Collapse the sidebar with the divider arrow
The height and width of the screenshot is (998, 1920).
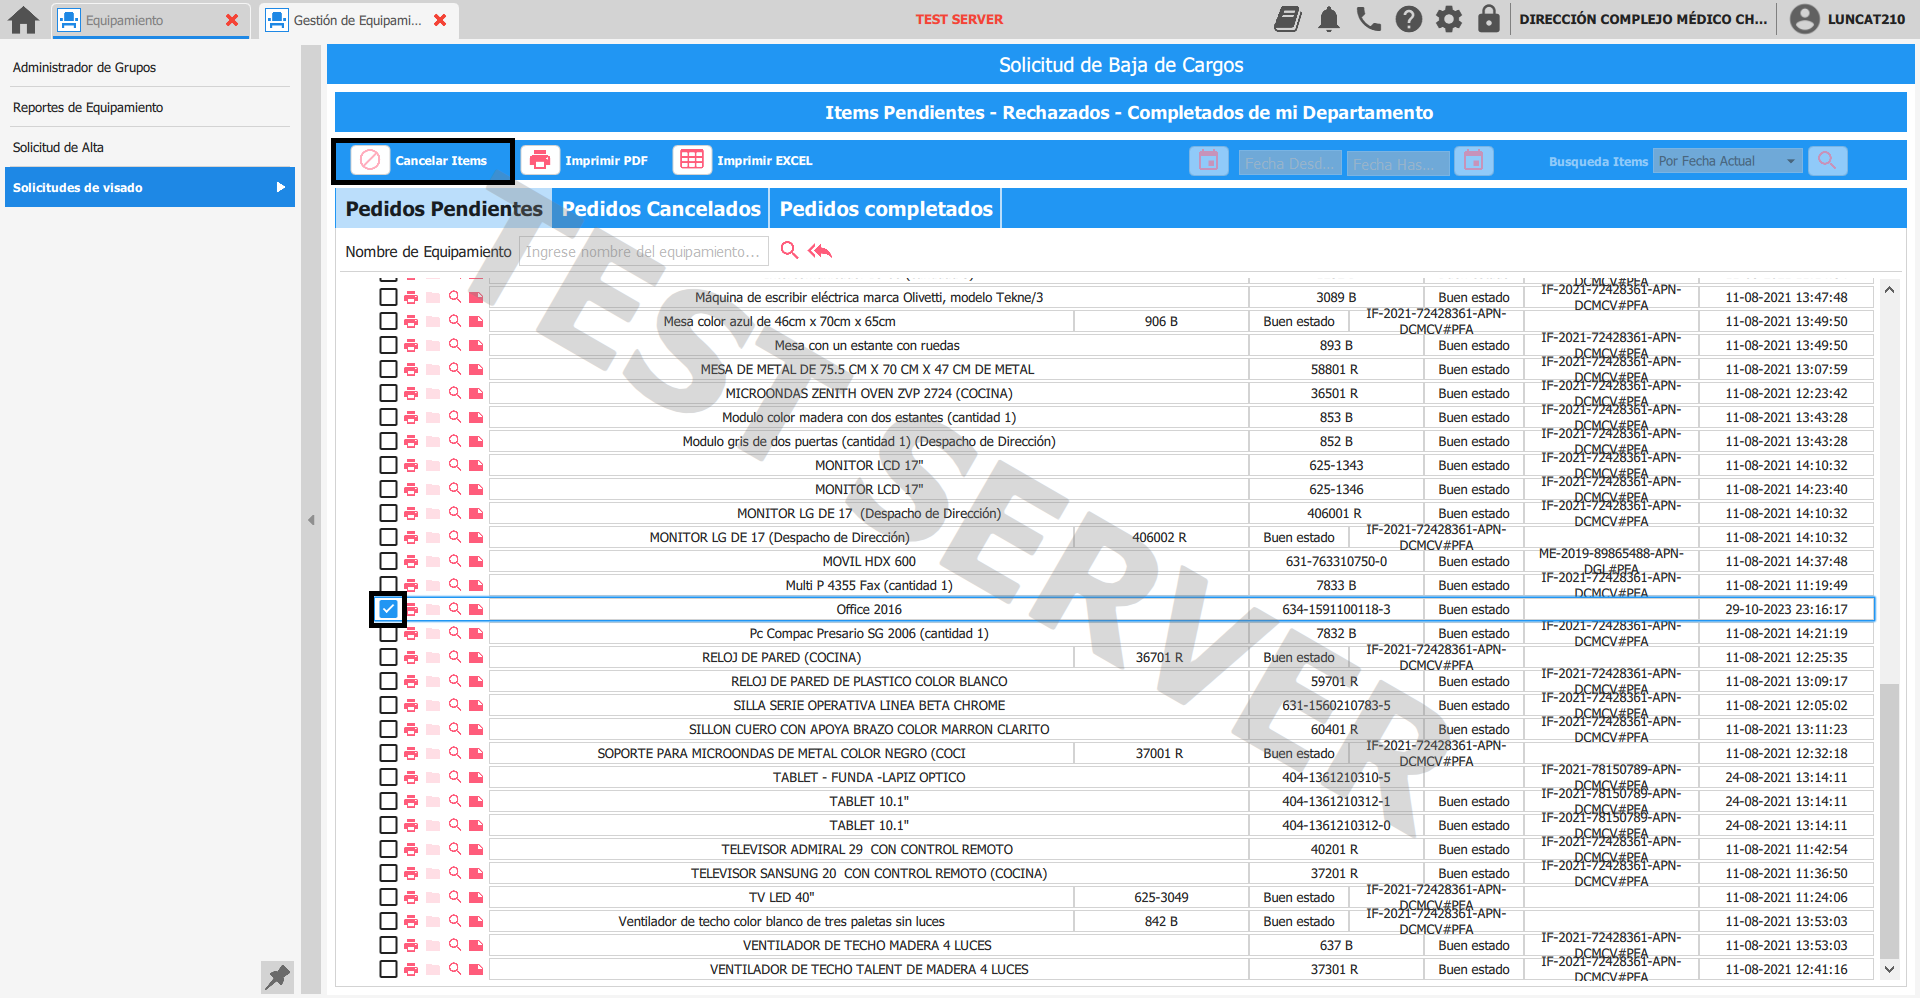tap(311, 520)
